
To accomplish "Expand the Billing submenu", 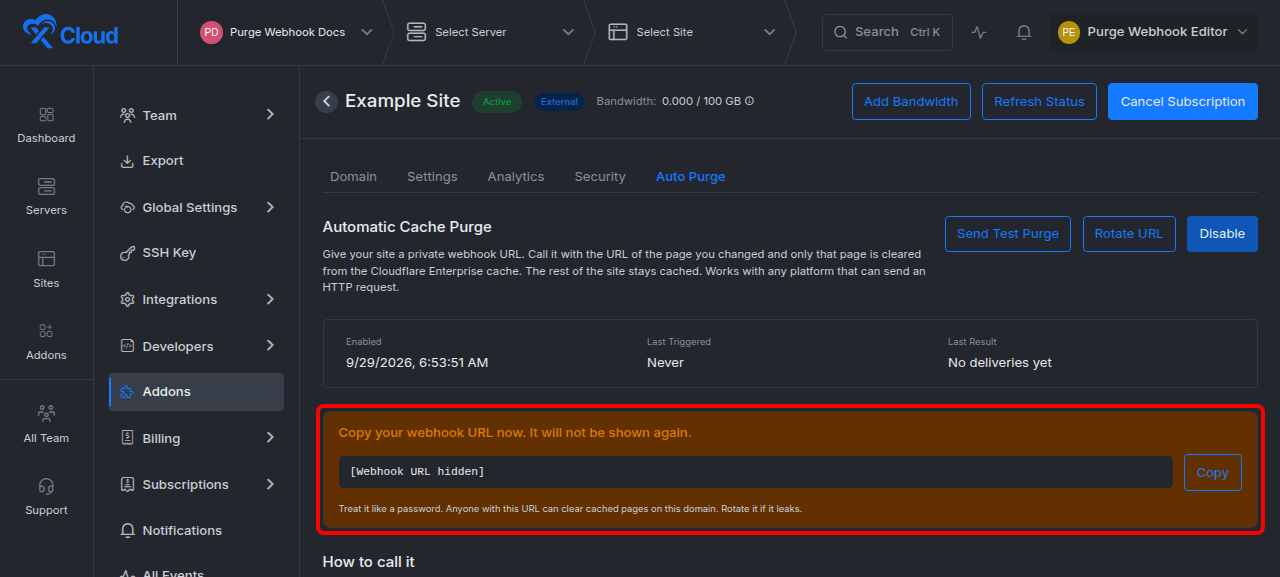I will [x=270, y=438].
